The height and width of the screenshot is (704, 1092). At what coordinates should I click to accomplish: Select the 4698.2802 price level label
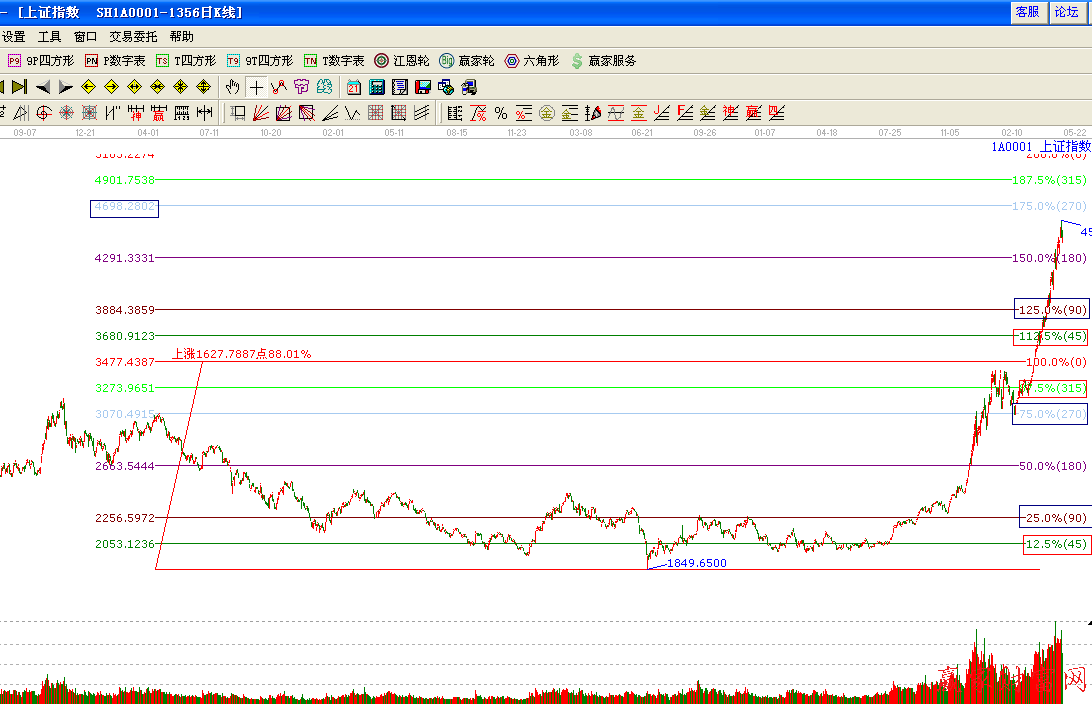coord(124,208)
